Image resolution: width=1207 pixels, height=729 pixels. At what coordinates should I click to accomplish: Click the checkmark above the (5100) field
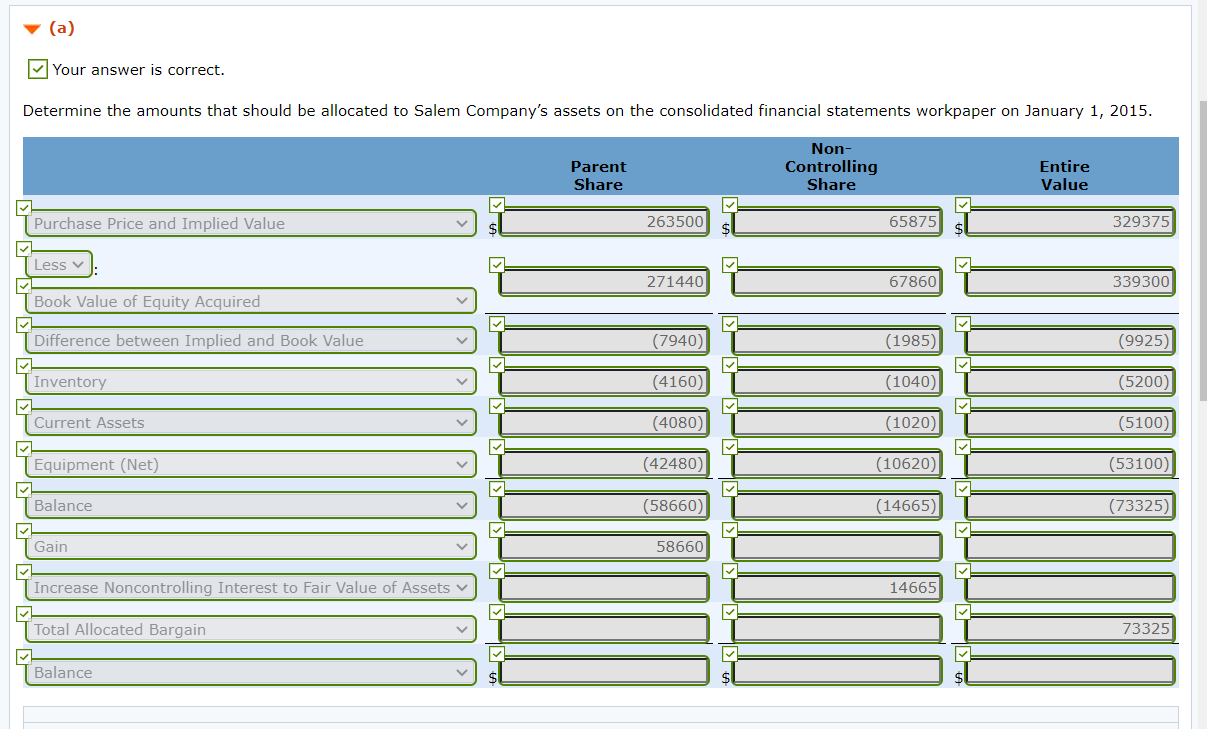tap(962, 405)
